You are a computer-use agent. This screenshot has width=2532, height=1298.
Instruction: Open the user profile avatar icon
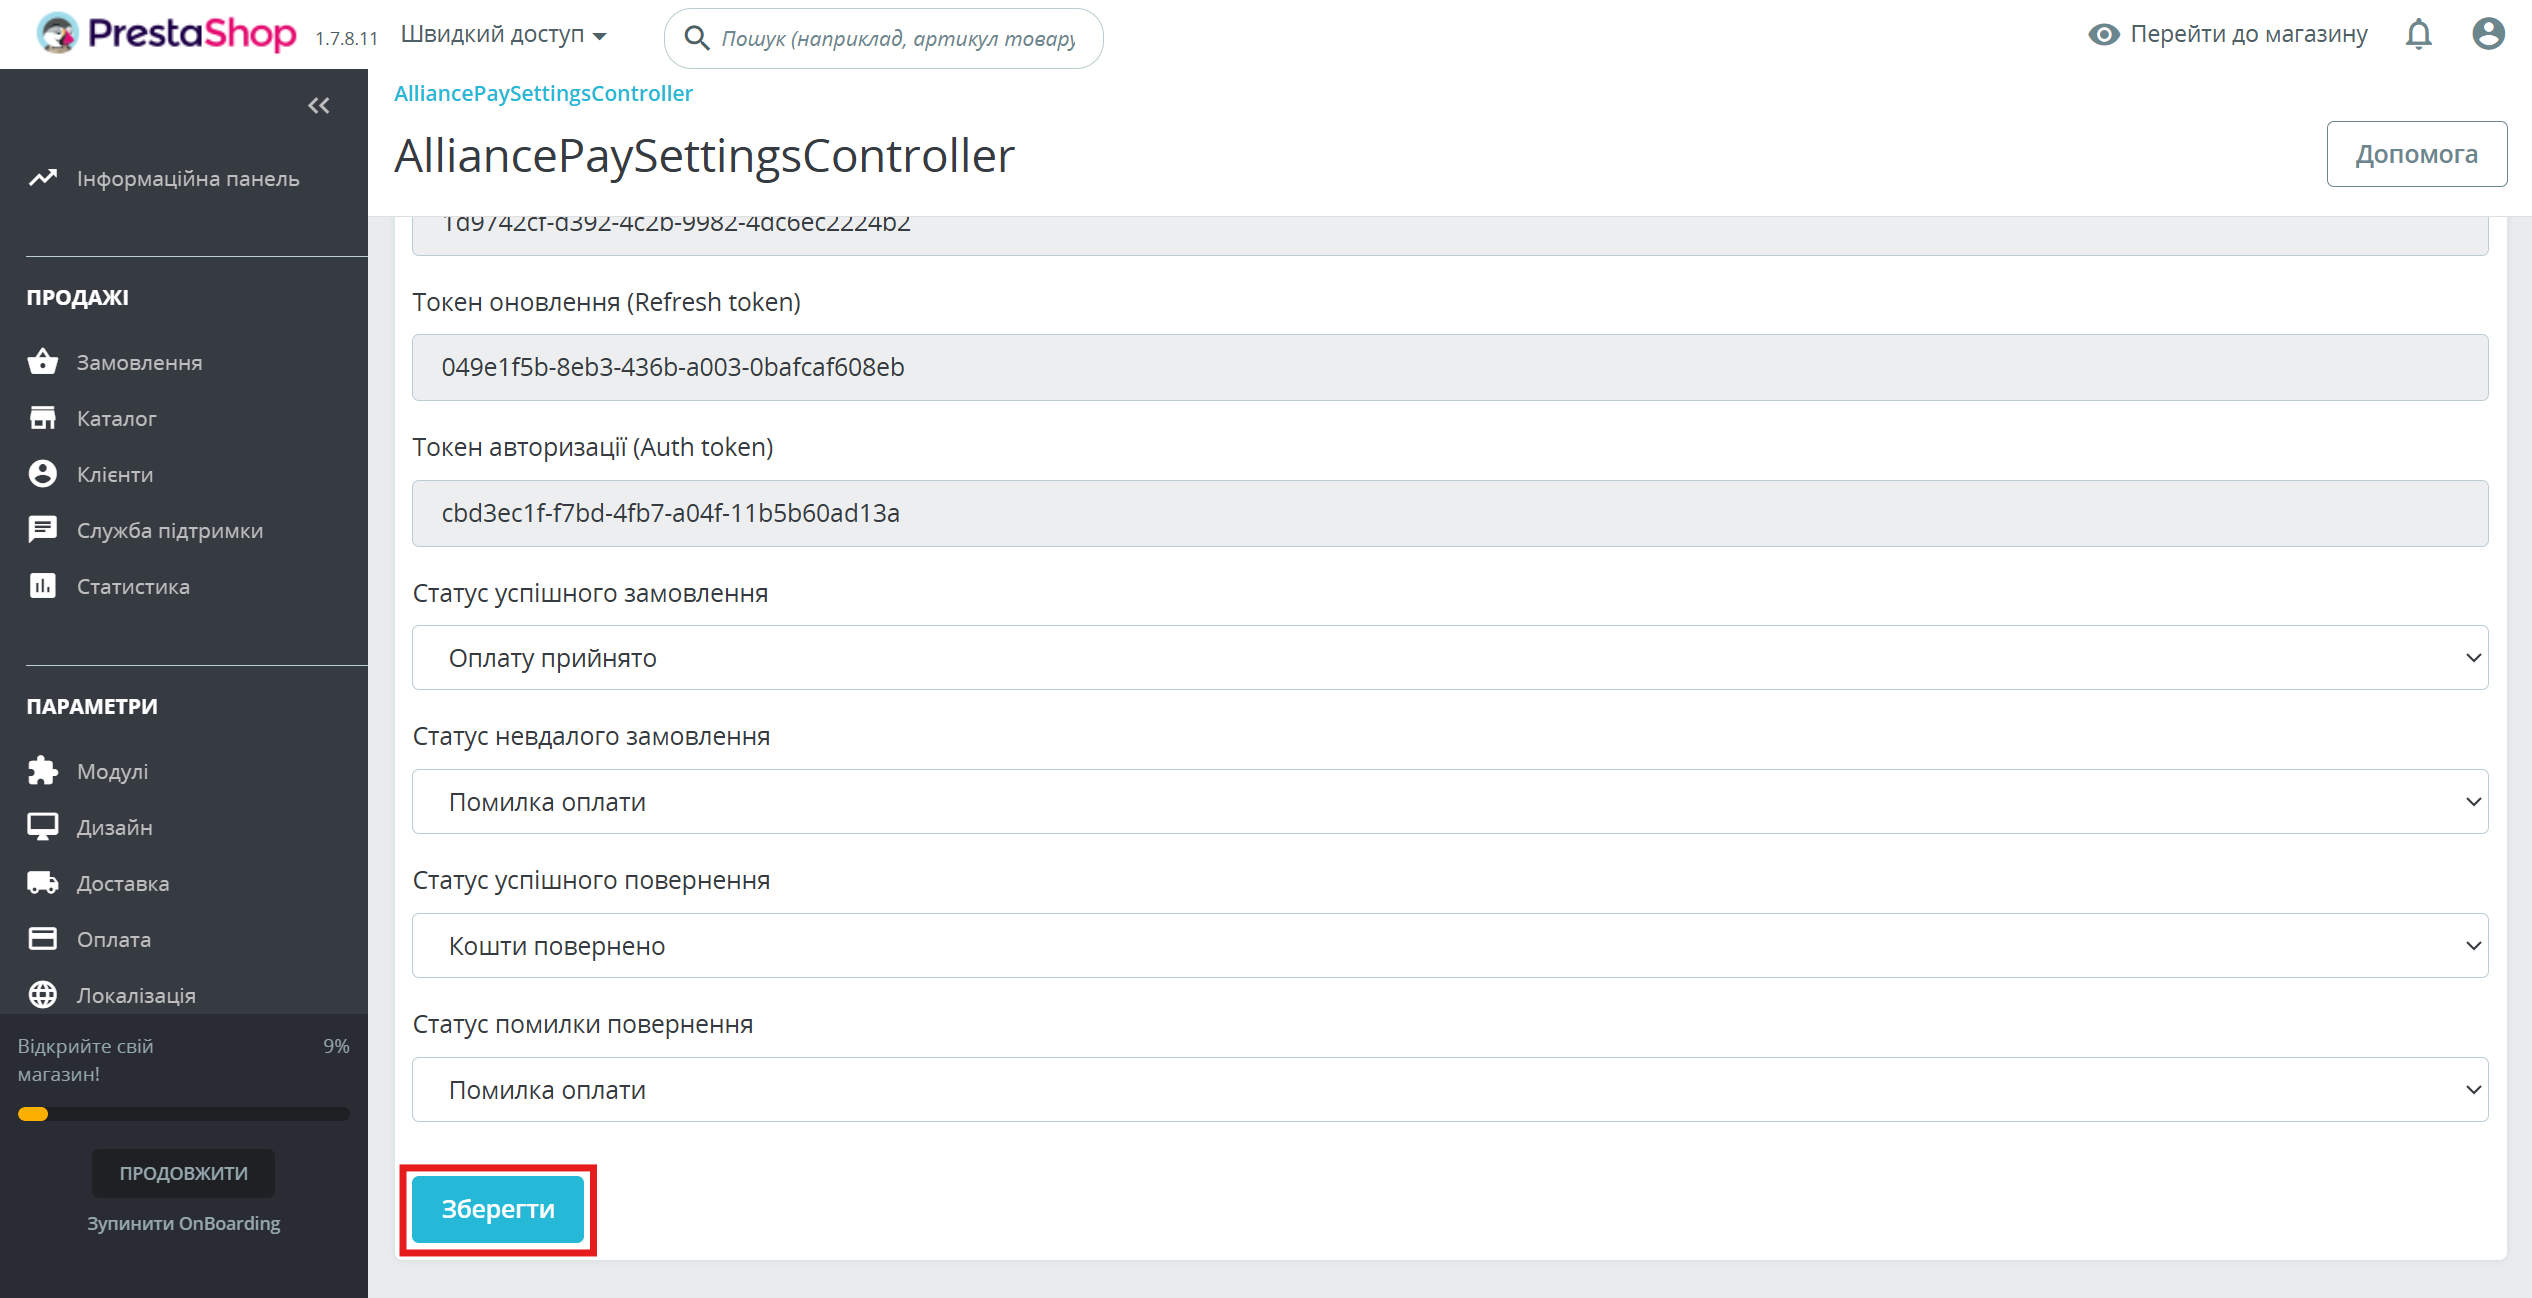click(x=2488, y=35)
